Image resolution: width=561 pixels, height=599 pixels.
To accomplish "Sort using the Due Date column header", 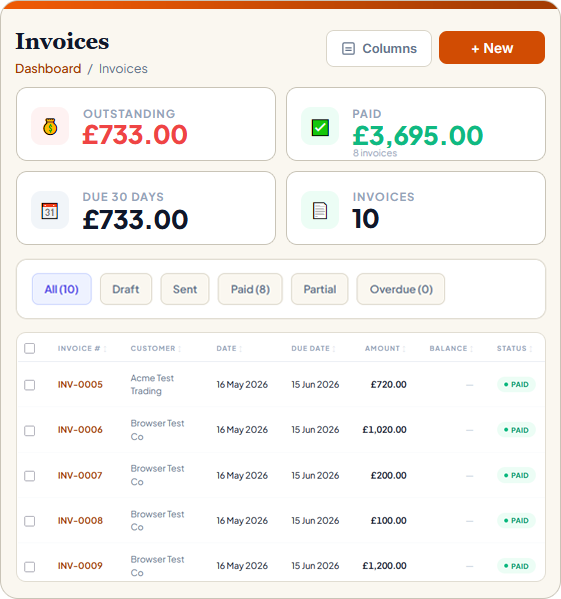I will coord(313,348).
